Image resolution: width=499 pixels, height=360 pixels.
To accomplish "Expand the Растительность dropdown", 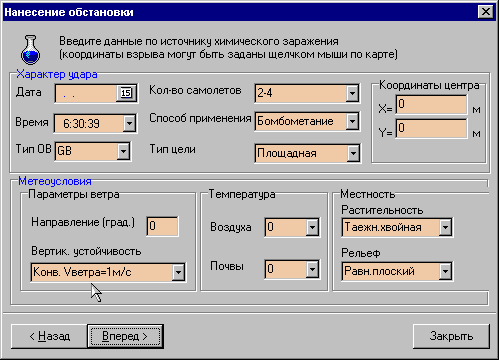I will click(445, 228).
